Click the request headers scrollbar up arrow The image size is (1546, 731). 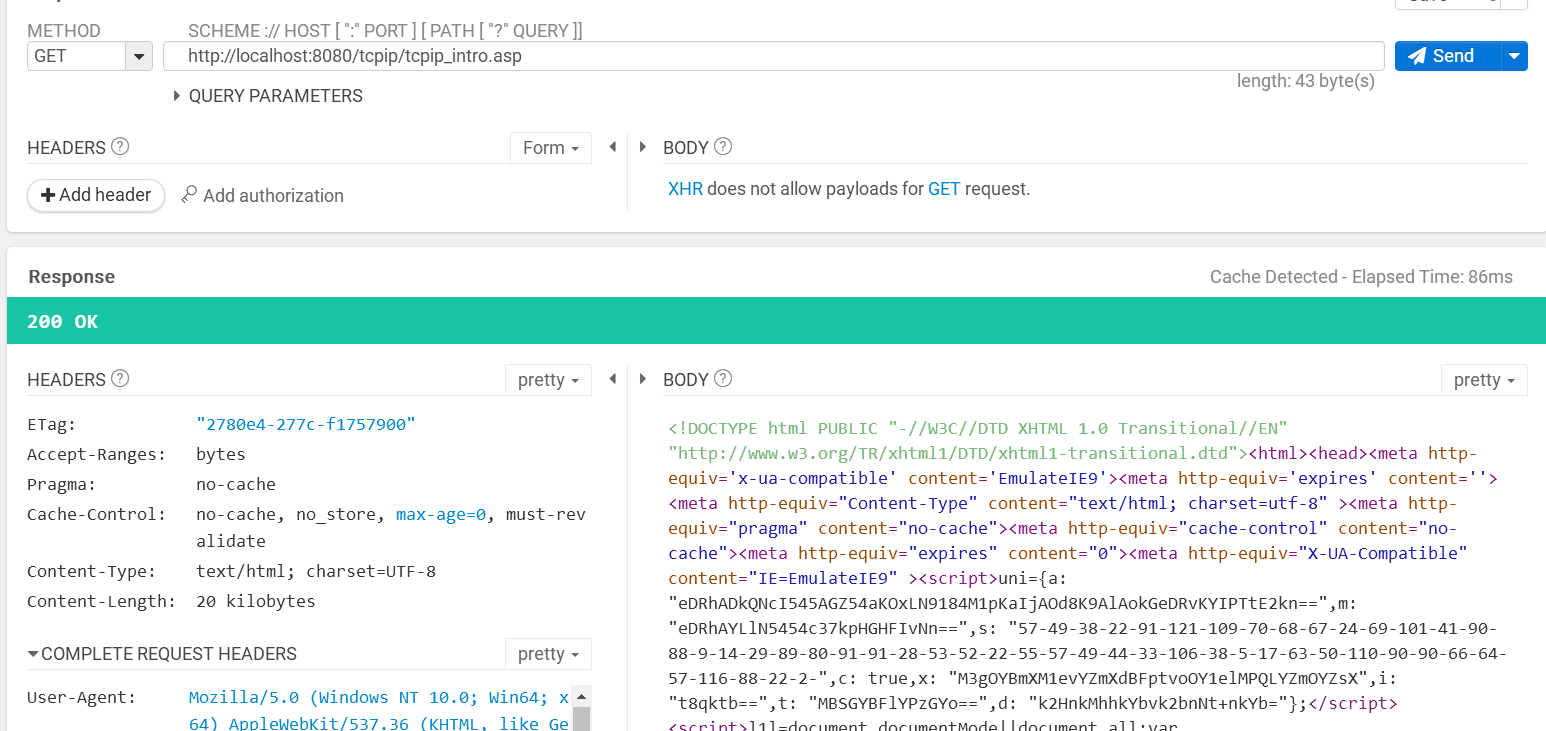tap(580, 694)
